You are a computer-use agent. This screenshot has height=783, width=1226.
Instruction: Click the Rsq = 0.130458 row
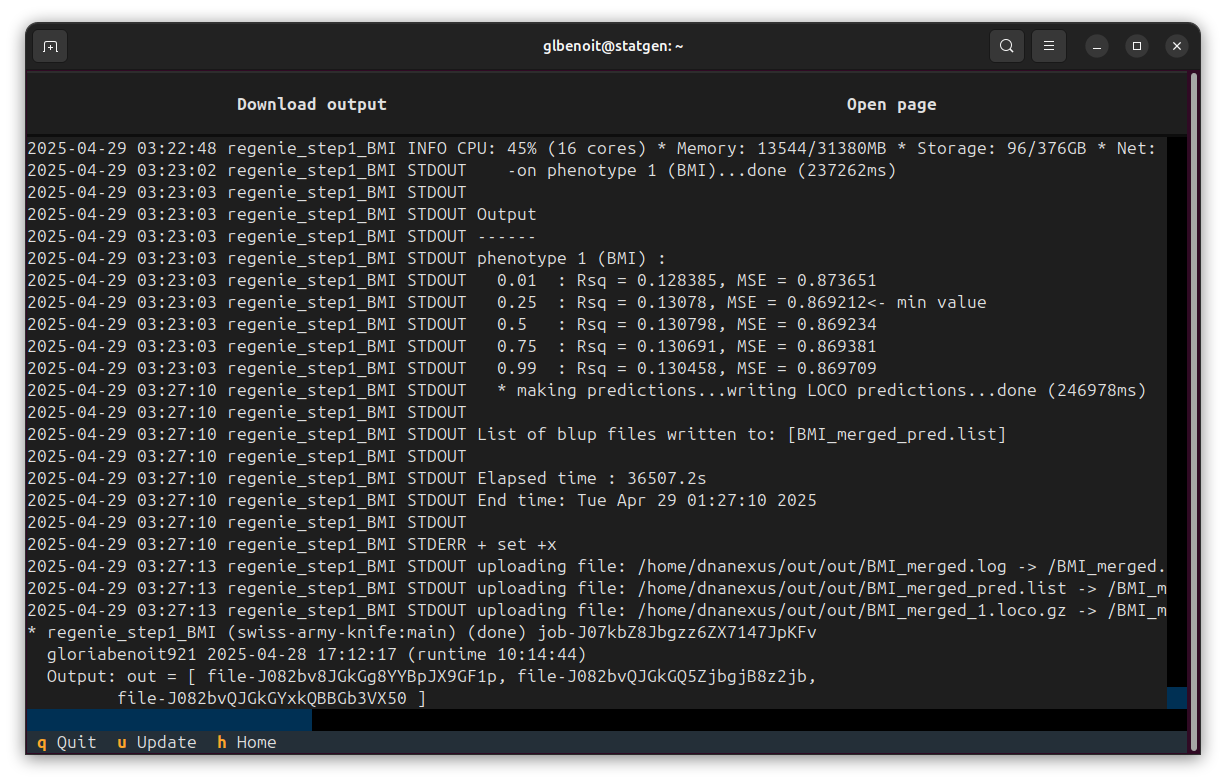click(x=452, y=368)
